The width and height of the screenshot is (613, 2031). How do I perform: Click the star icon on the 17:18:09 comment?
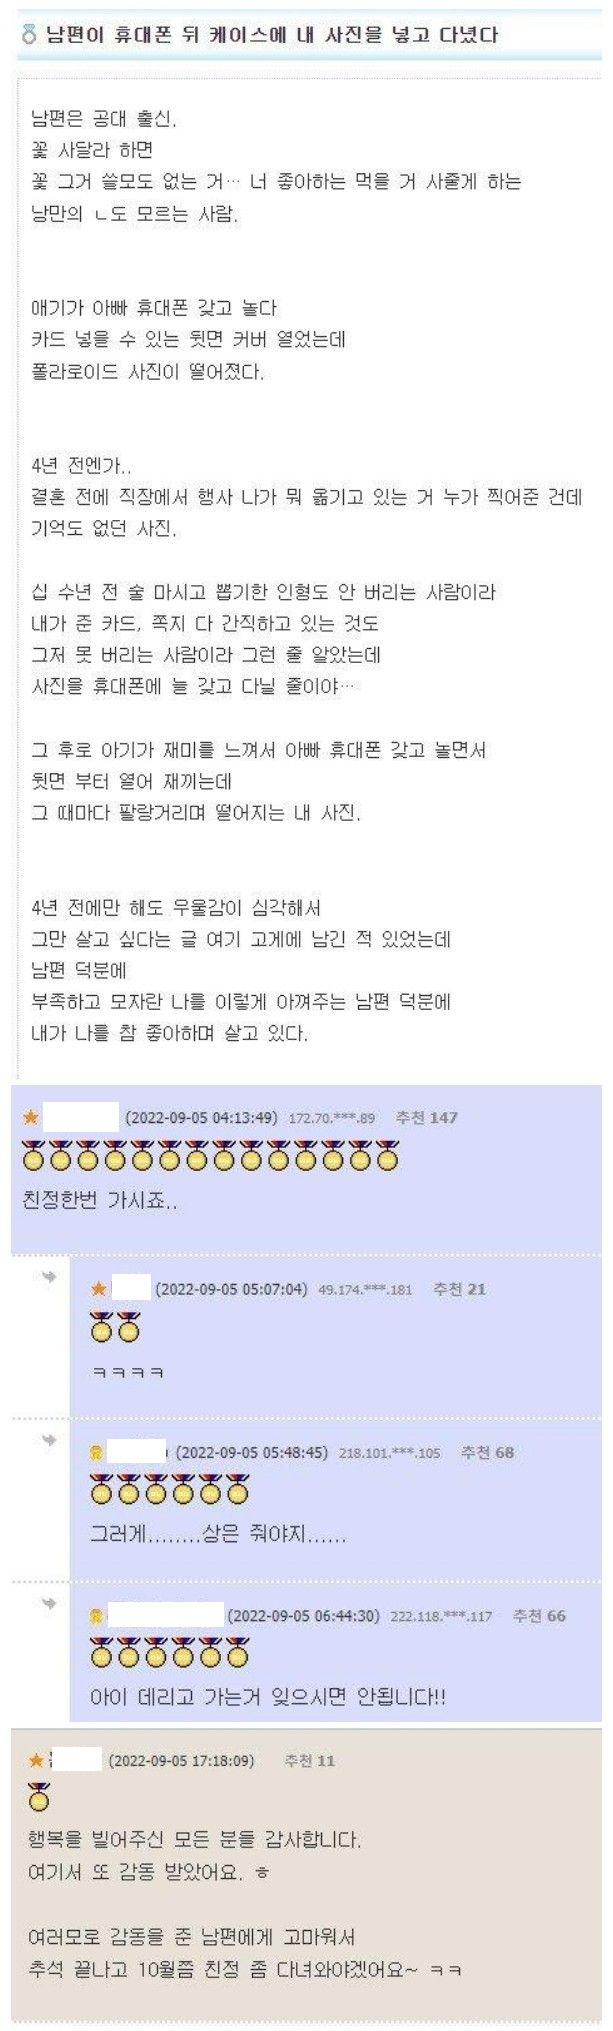click(x=36, y=1760)
